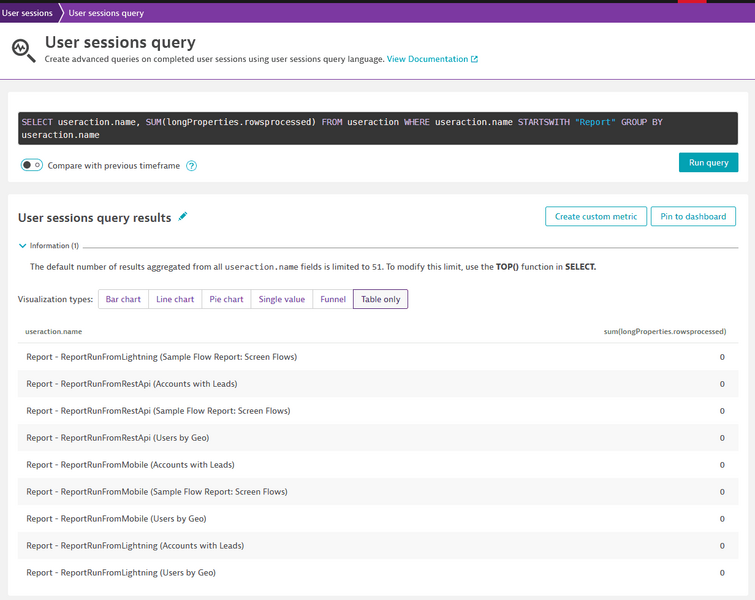This screenshot has height=600, width=755.
Task: Go to User sessions breadcrumb
Action: pyautogui.click(x=28, y=13)
